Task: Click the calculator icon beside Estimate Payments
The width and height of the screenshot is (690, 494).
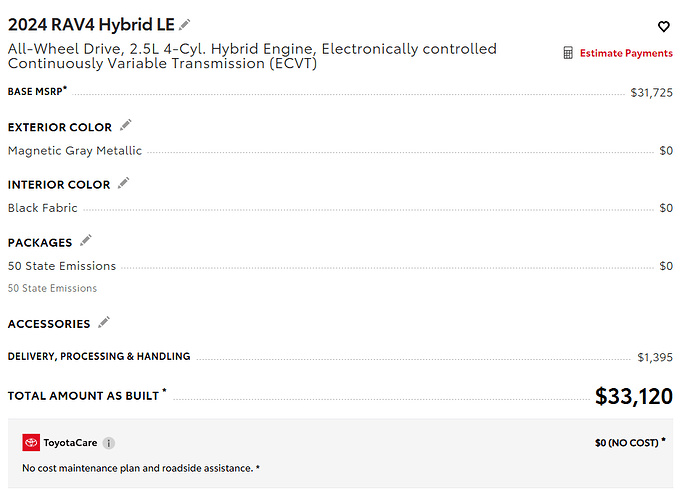Action: click(568, 53)
